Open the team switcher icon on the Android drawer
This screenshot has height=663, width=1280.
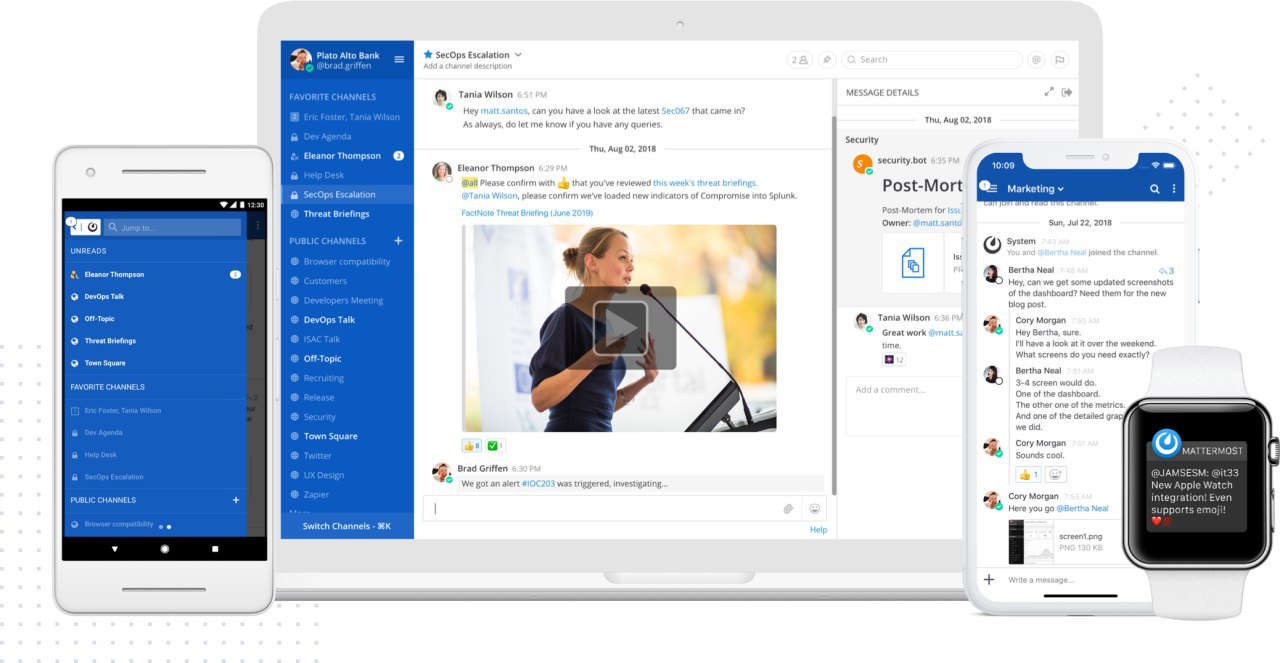coord(84,227)
